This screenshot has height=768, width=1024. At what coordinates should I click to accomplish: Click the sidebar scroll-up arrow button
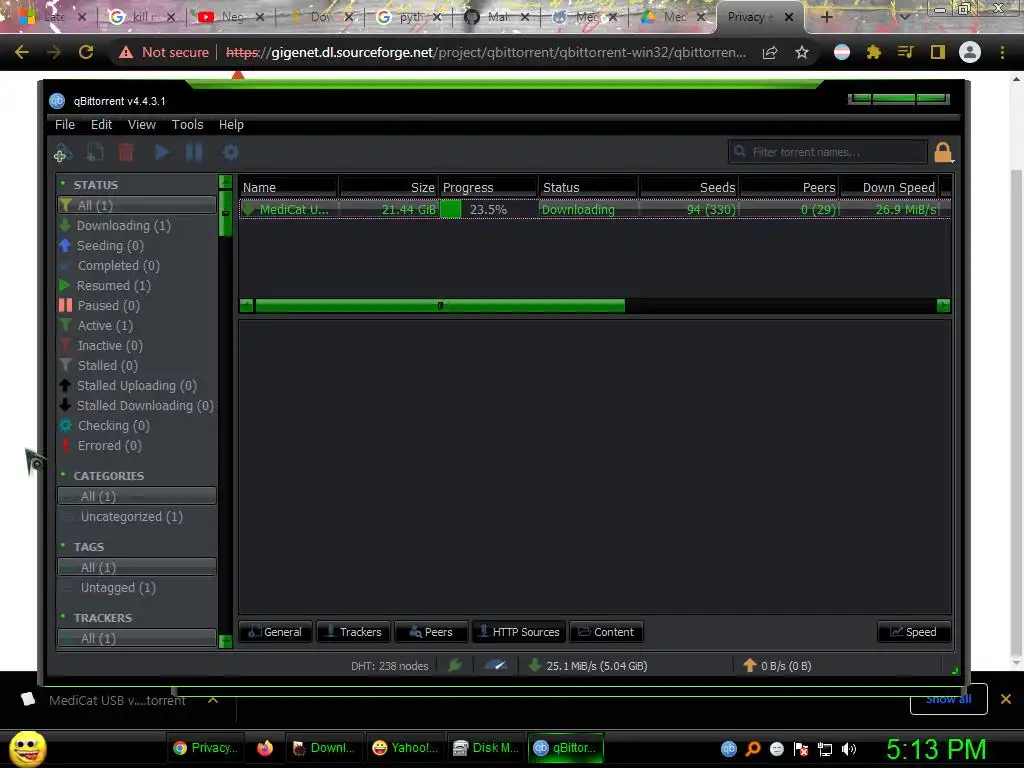coord(225,182)
